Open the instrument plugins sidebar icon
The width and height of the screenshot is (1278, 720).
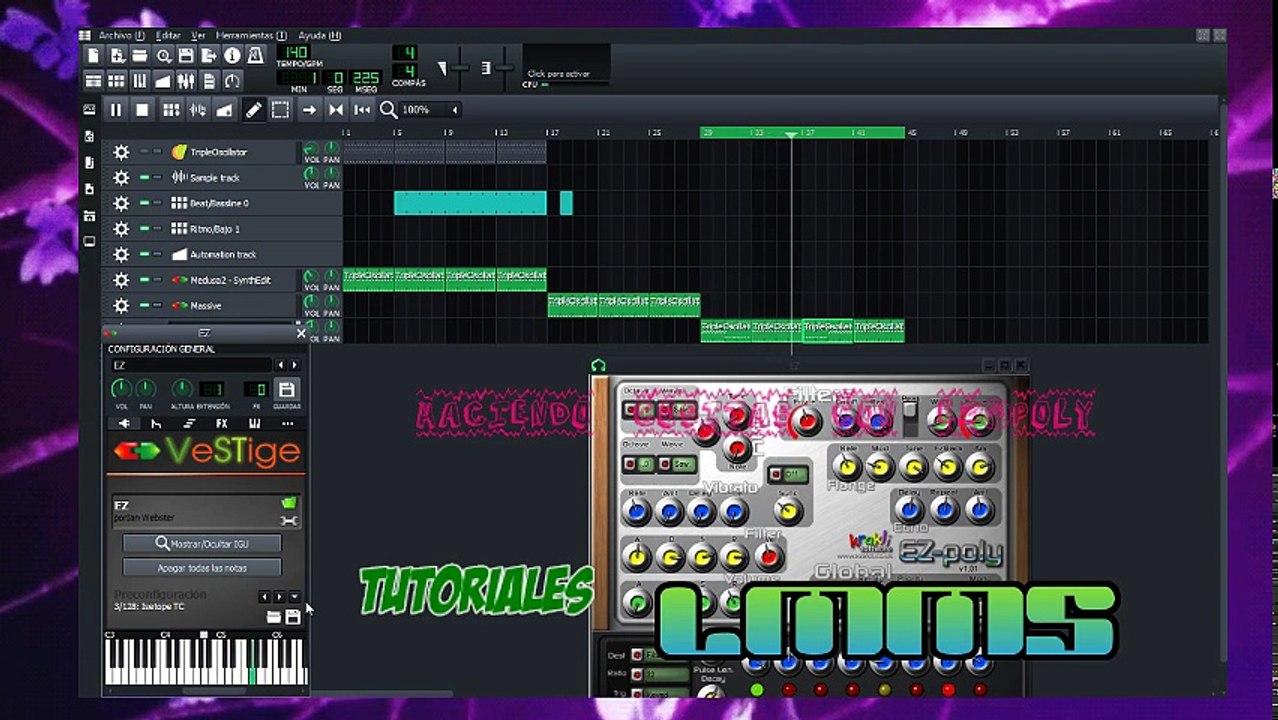pos(89,109)
